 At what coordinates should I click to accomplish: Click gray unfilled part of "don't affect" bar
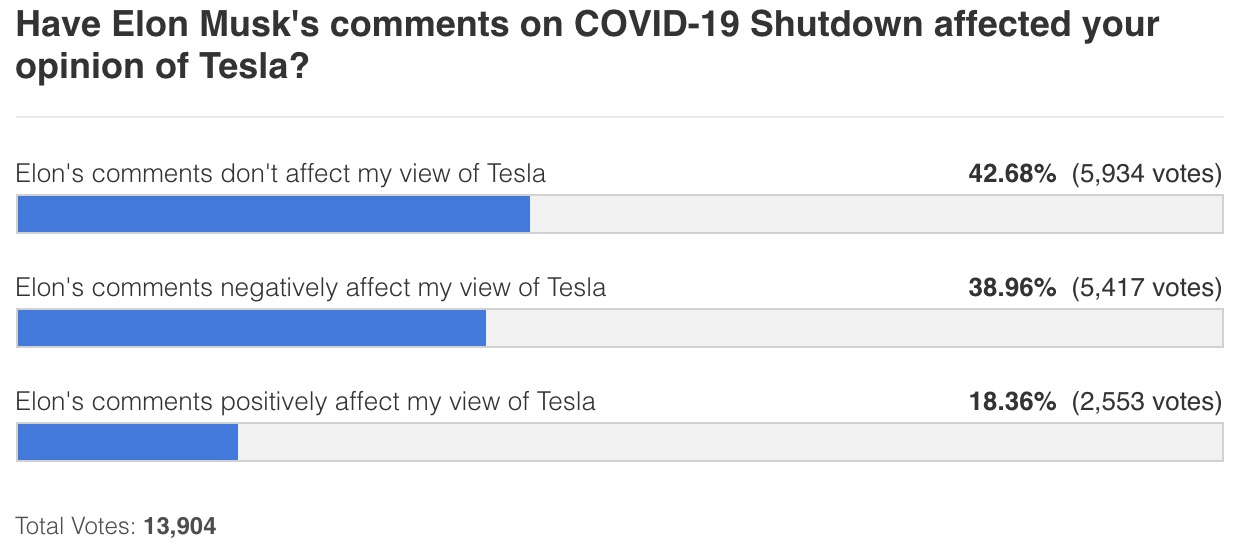click(x=875, y=214)
